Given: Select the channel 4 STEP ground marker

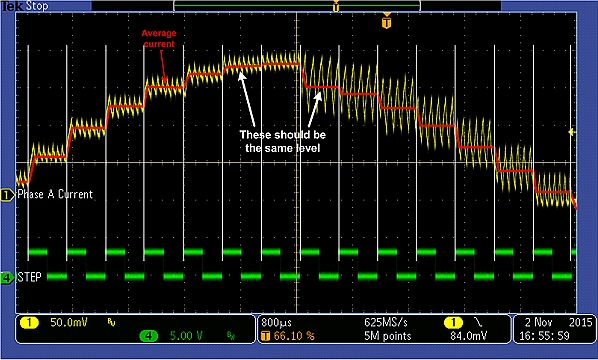Looking at the screenshot, I should pyautogui.click(x=6, y=278).
